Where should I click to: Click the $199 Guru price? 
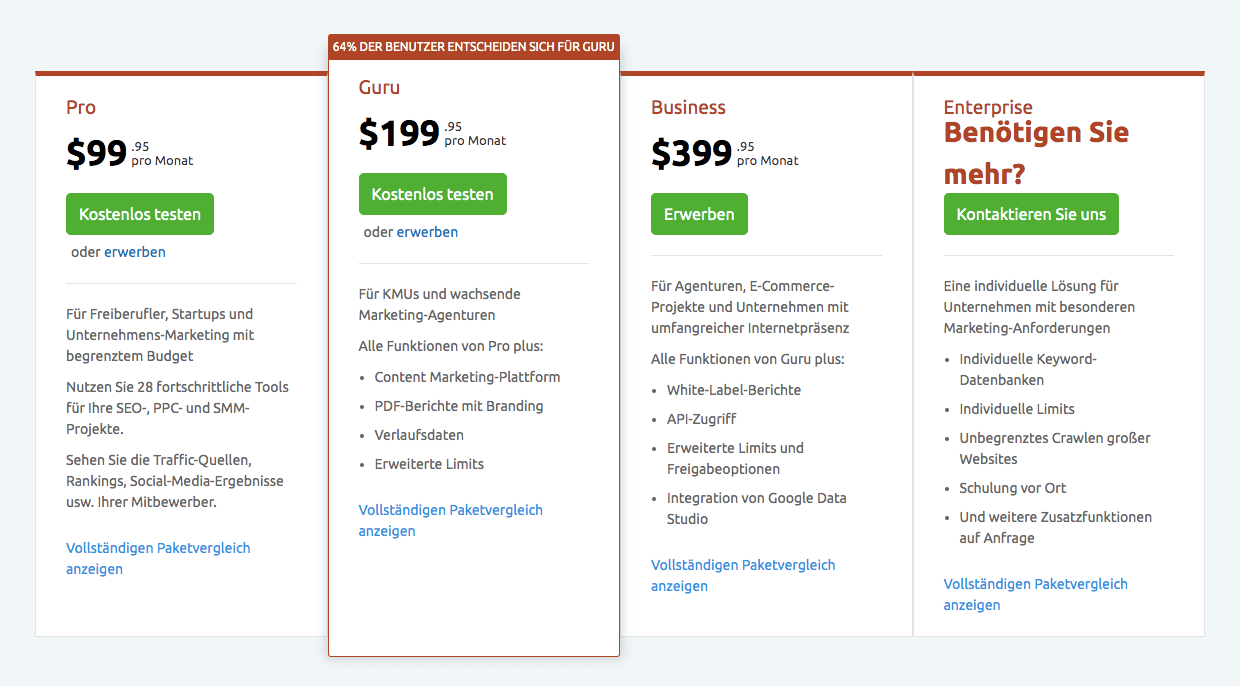tap(399, 133)
